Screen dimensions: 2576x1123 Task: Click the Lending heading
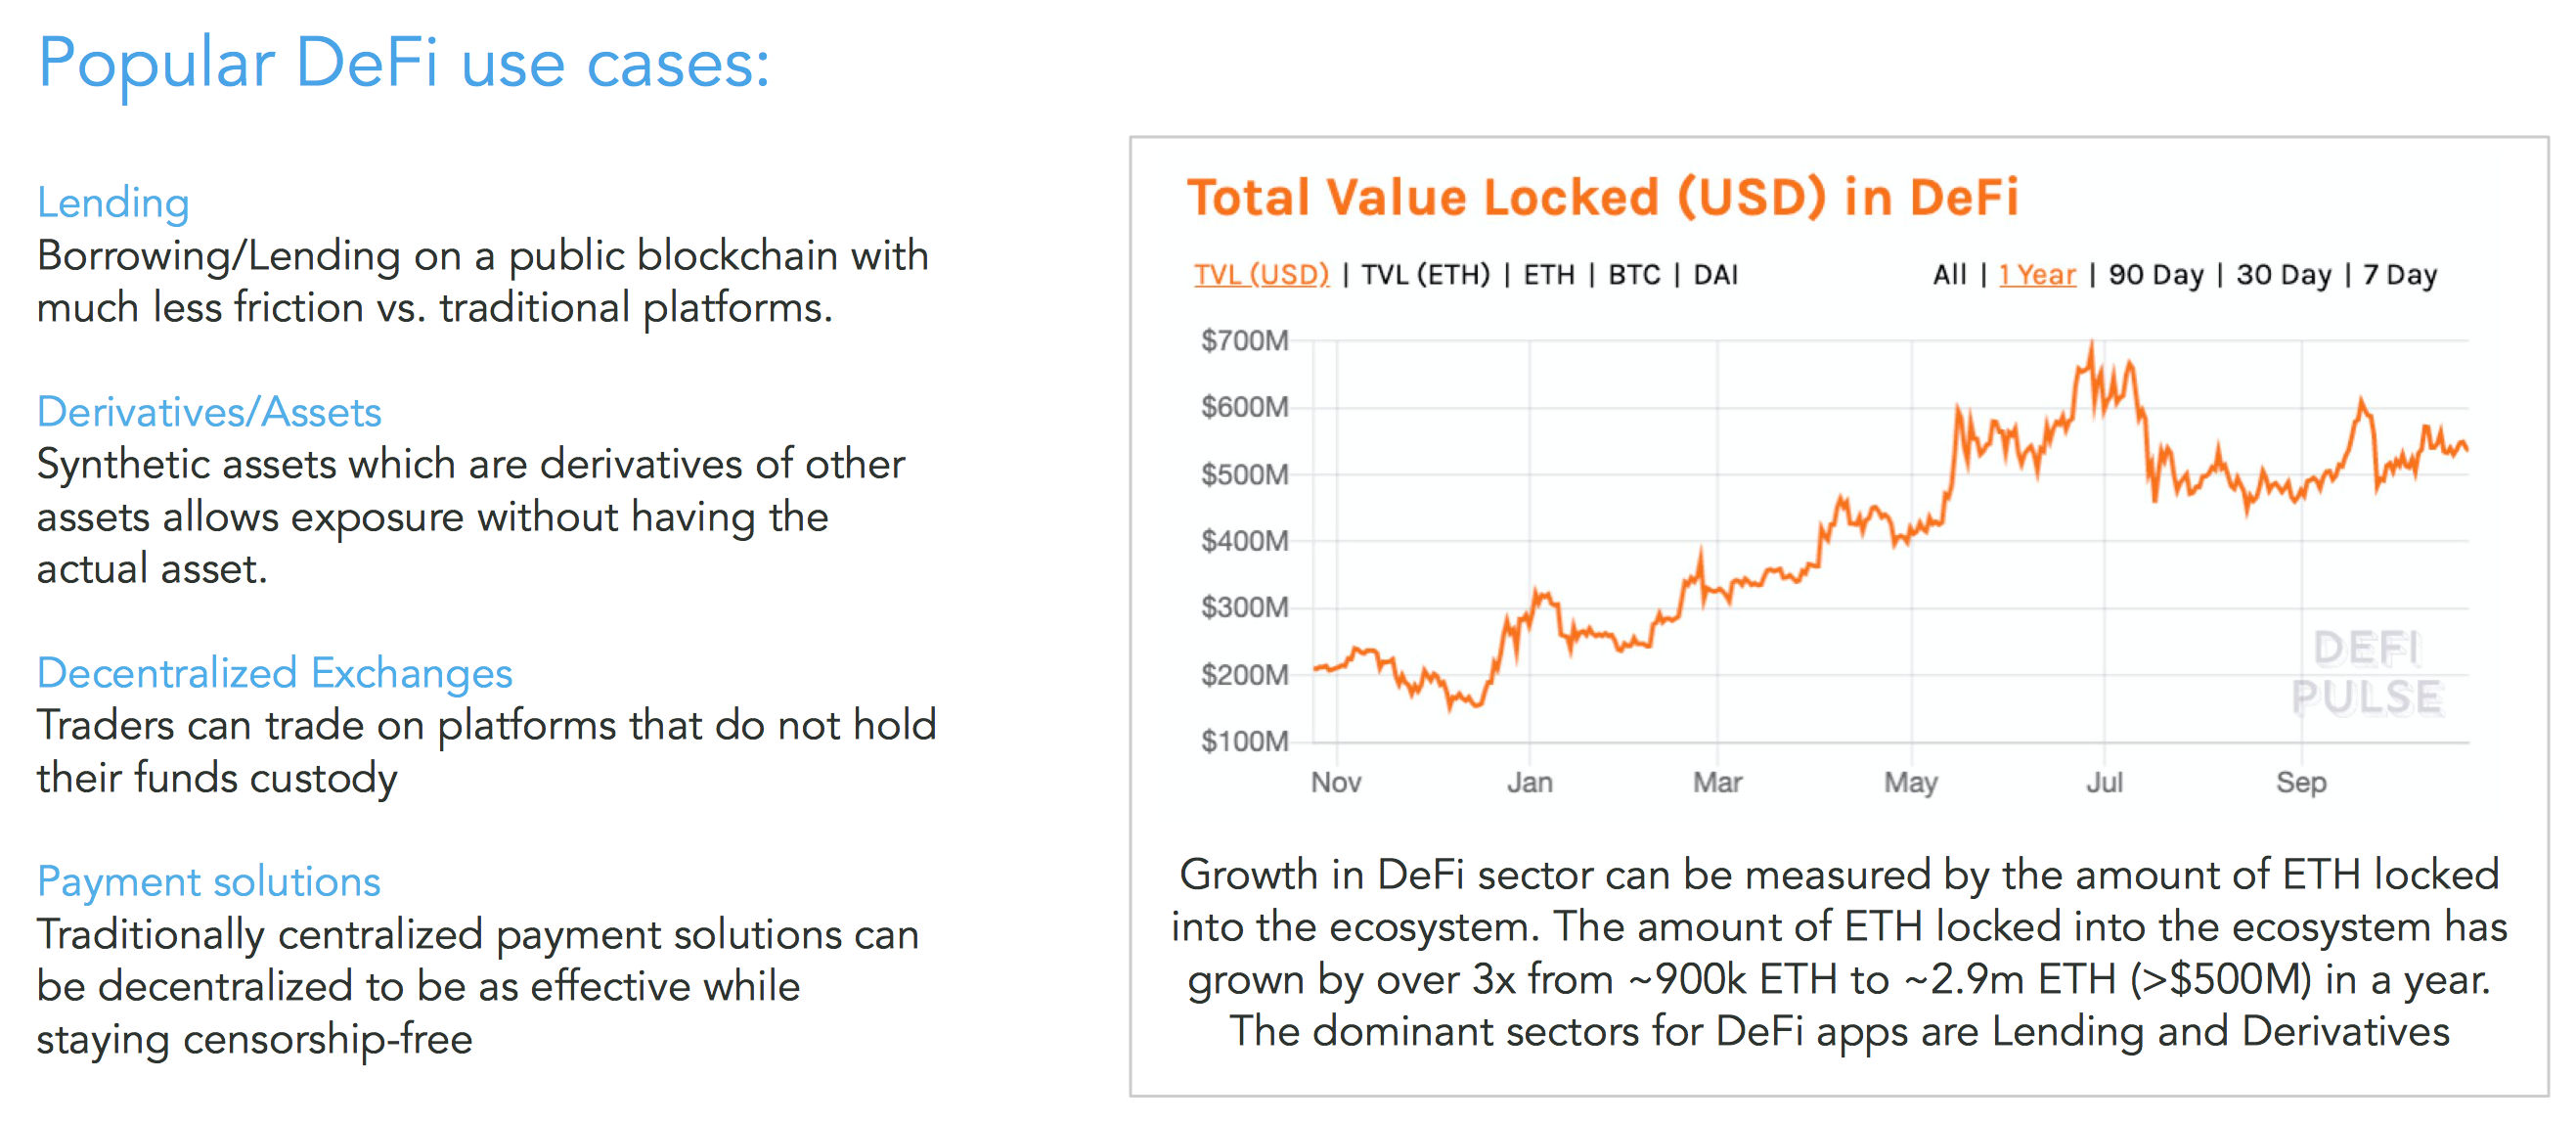113,203
